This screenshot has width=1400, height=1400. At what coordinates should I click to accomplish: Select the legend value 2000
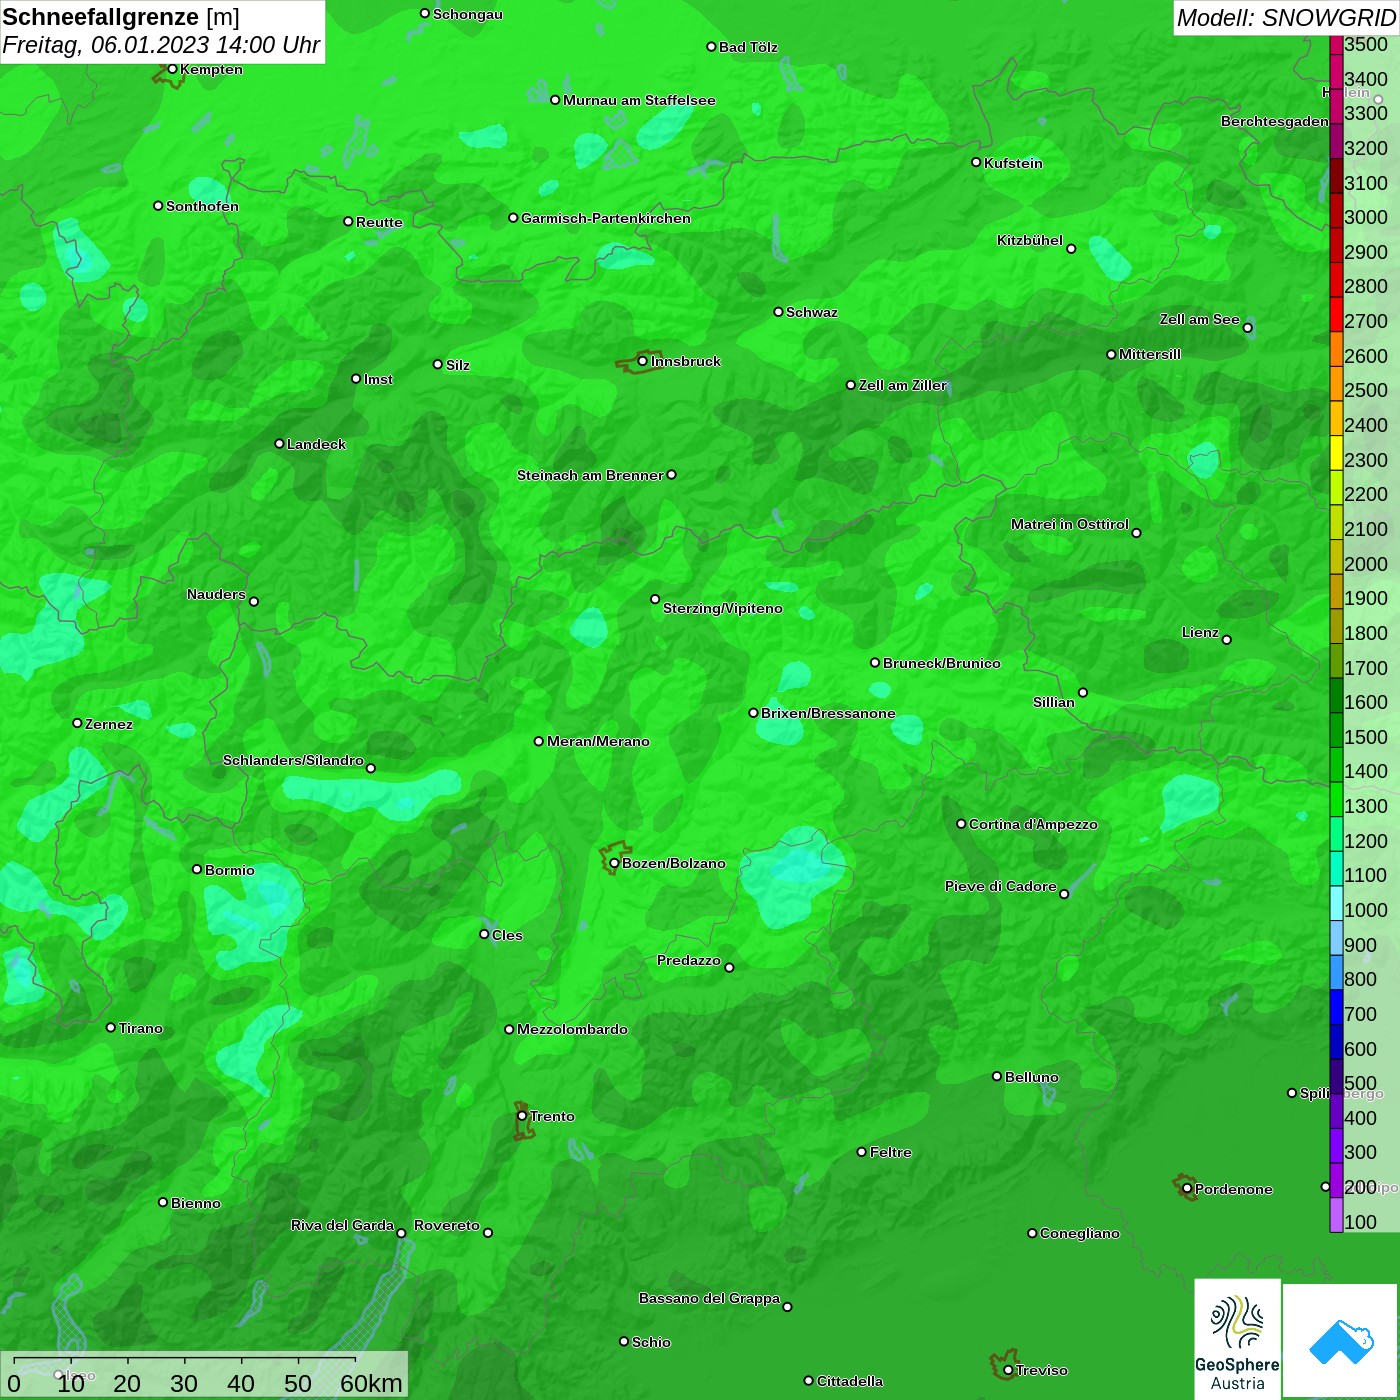click(1366, 564)
